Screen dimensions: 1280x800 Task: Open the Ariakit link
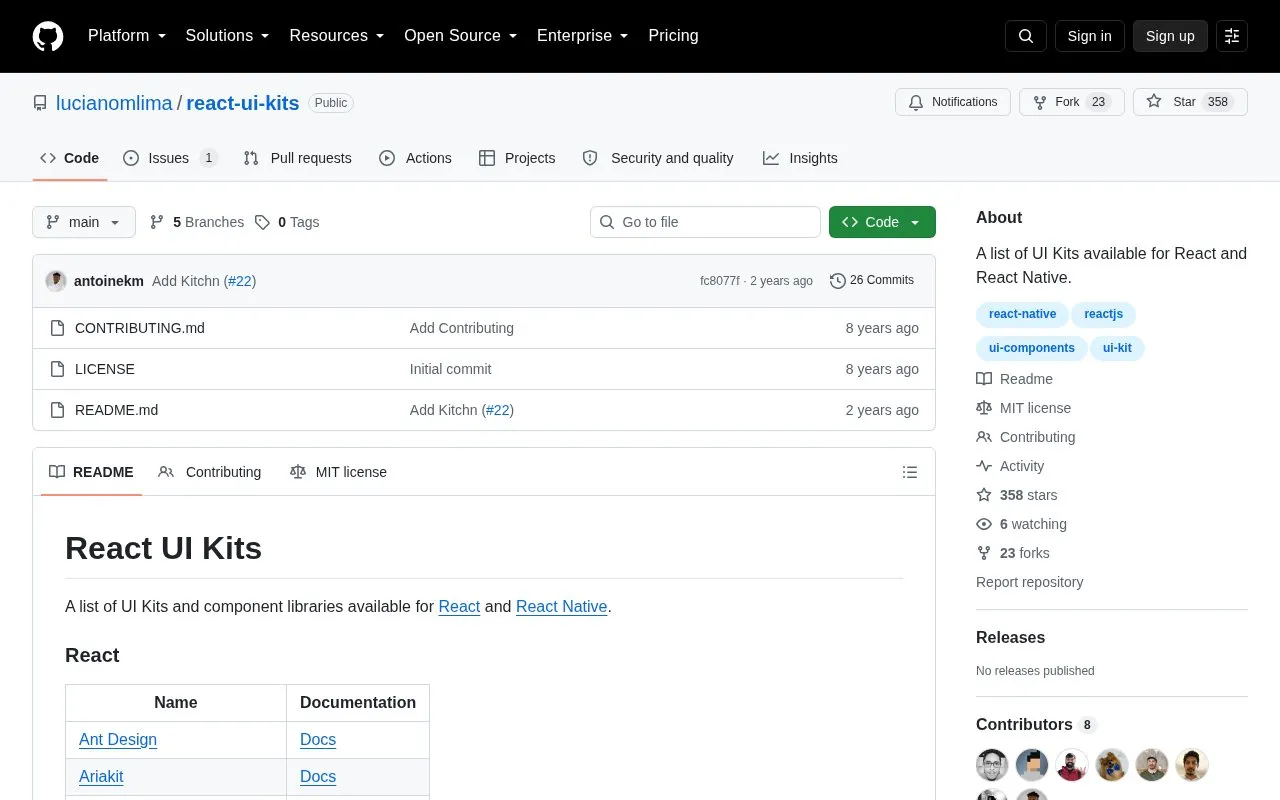tap(101, 777)
